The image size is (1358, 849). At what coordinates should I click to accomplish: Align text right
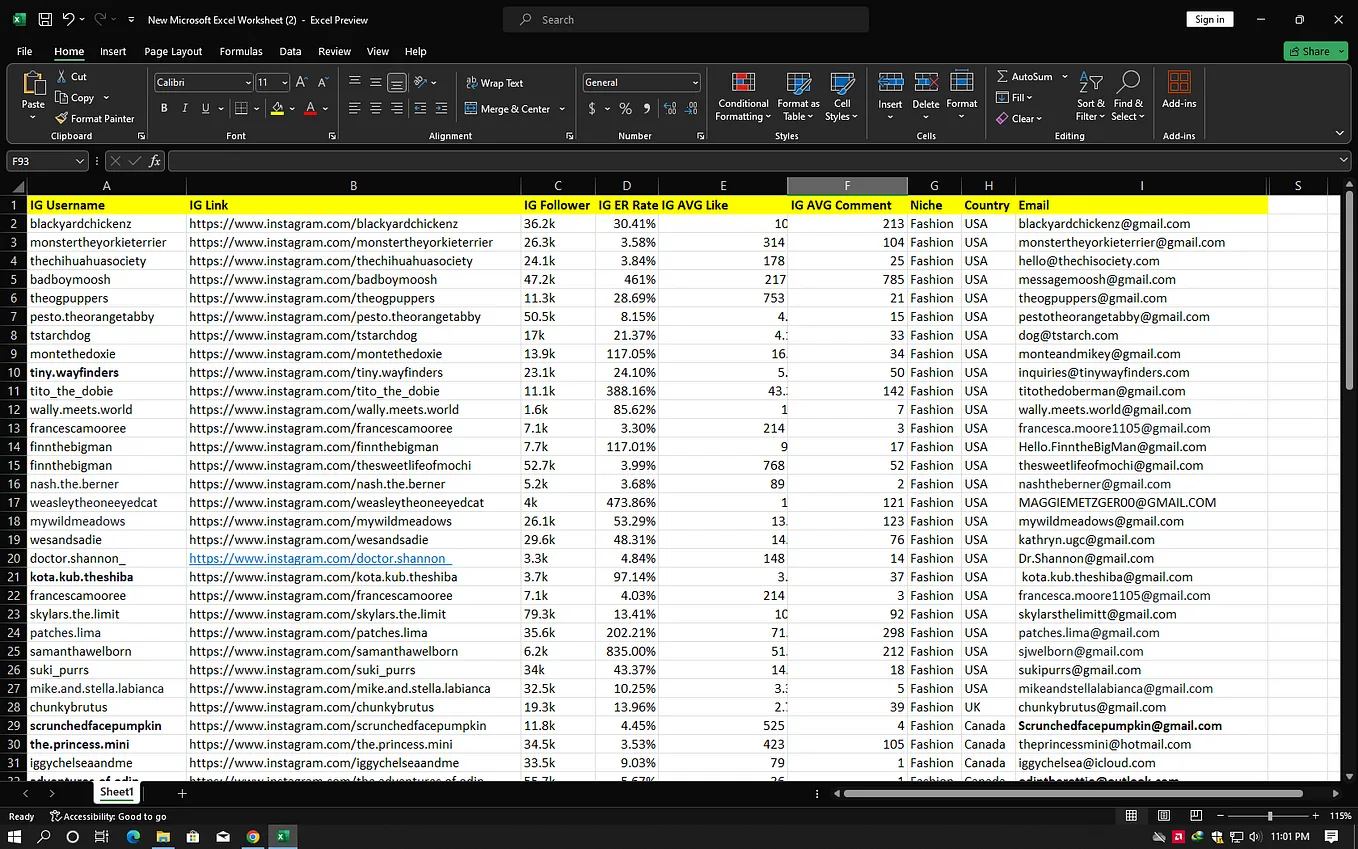pyautogui.click(x=397, y=108)
